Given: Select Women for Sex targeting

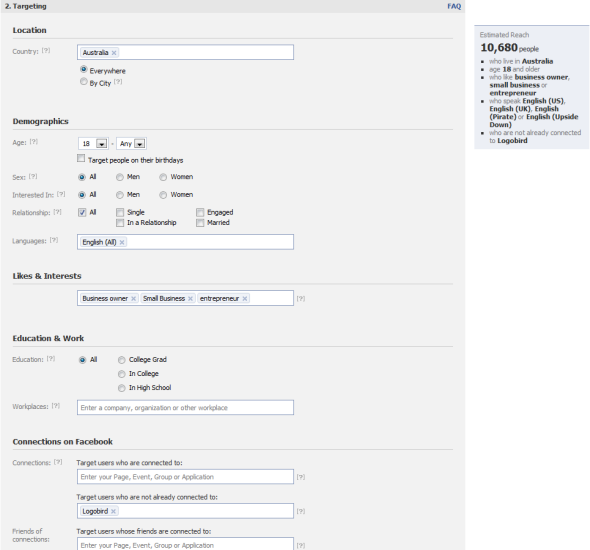Looking at the screenshot, I should pyautogui.click(x=163, y=177).
